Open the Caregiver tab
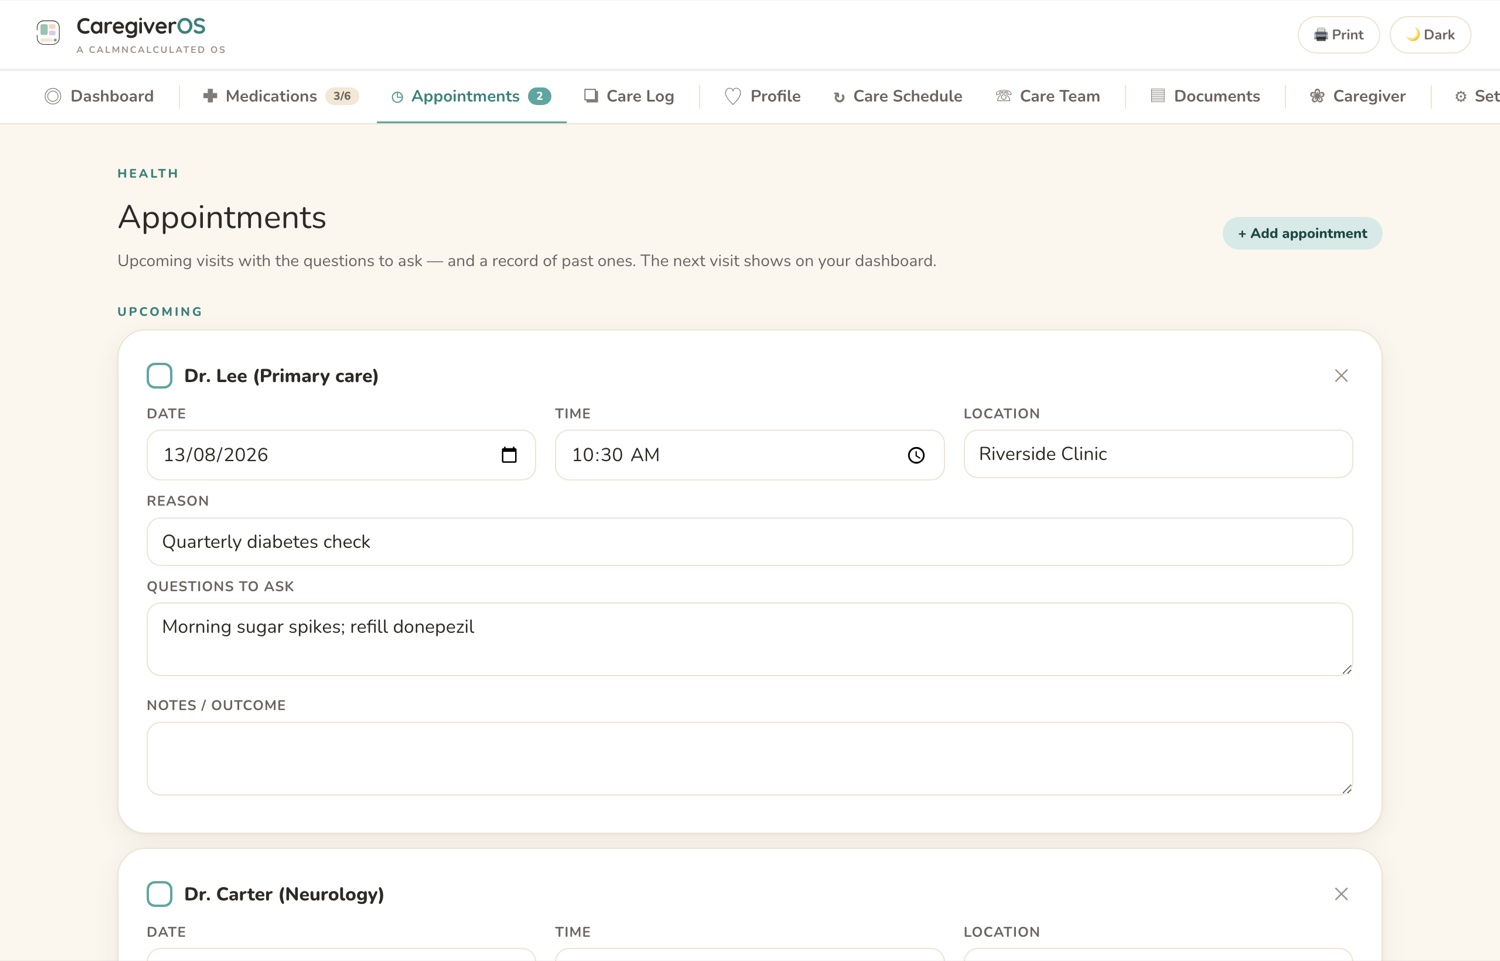 1358,96
